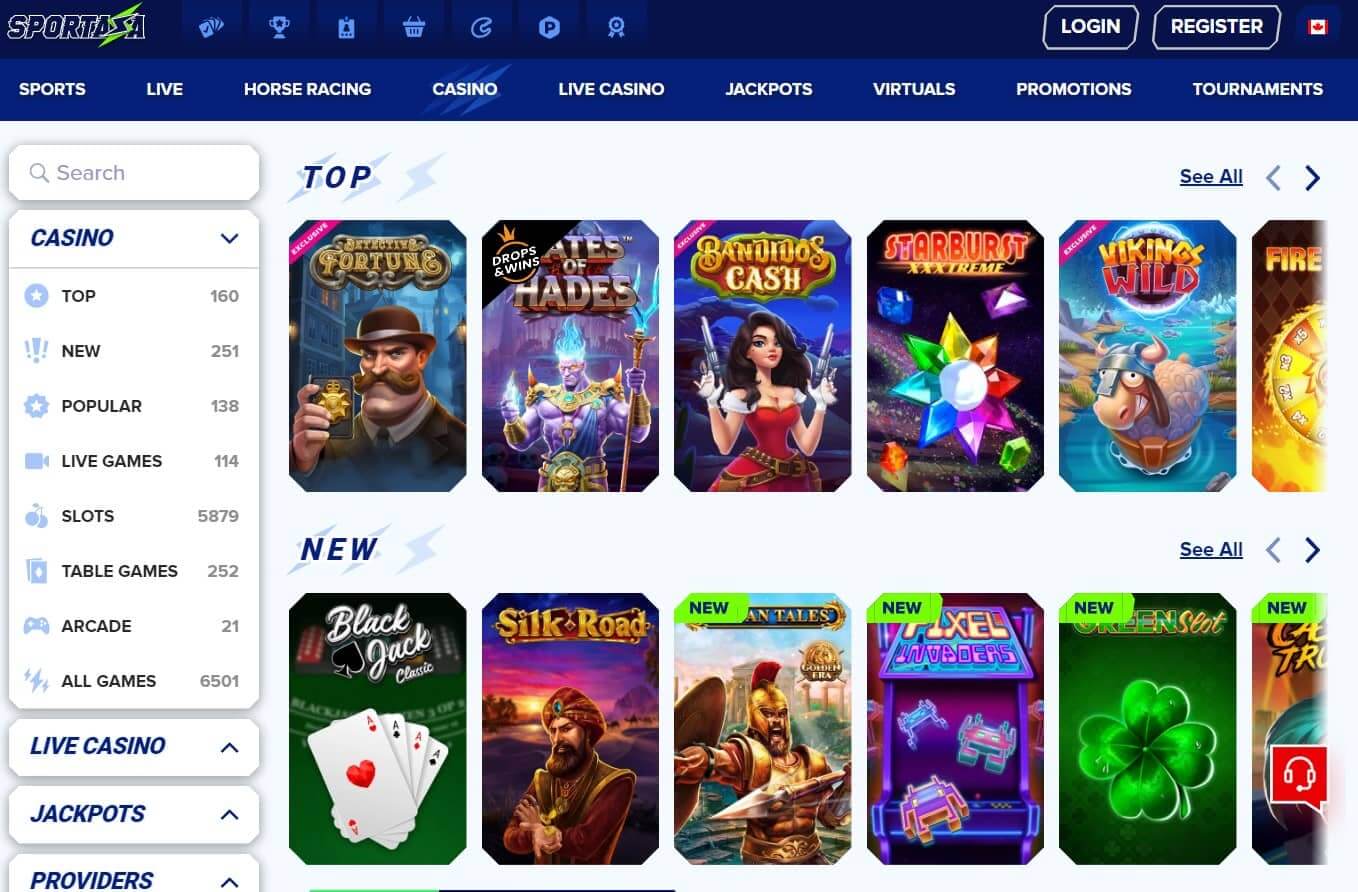1358x892 pixels.
Task: Go to the PROMOTIONS navigation tab
Action: [x=1073, y=89]
